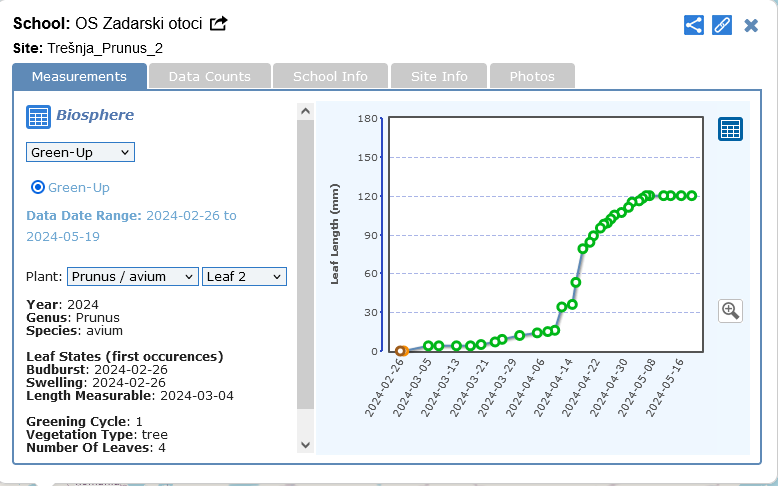Click the magnifier zoom chart icon
The height and width of the screenshot is (486, 778).
coord(730,310)
